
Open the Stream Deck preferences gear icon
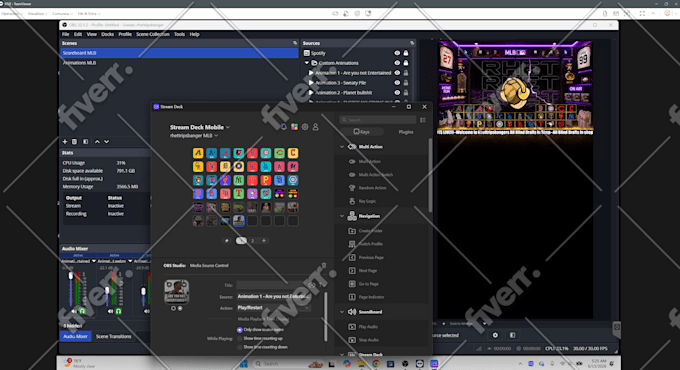coord(305,127)
